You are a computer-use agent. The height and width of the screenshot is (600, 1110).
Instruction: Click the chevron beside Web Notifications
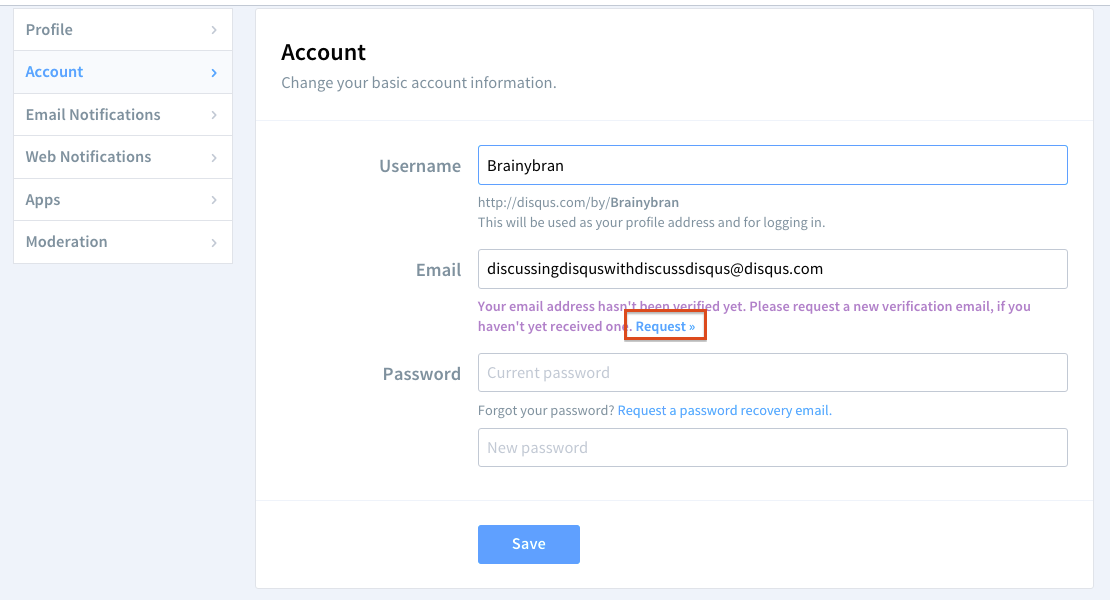point(214,158)
